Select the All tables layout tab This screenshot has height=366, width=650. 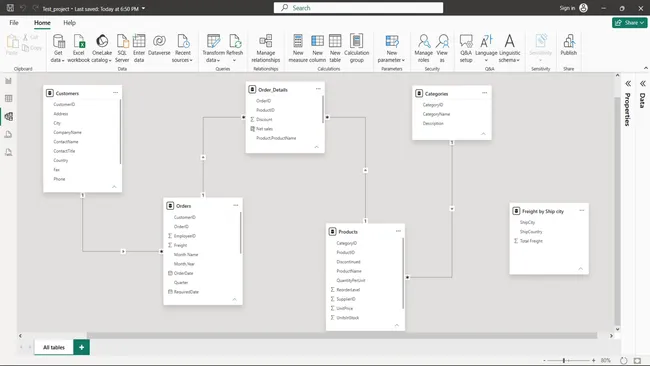click(x=54, y=347)
